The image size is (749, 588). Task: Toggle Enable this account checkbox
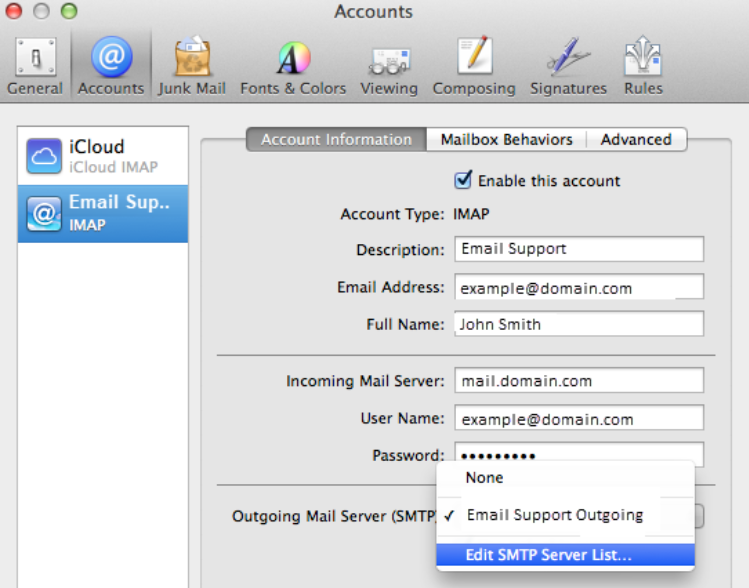point(463,181)
